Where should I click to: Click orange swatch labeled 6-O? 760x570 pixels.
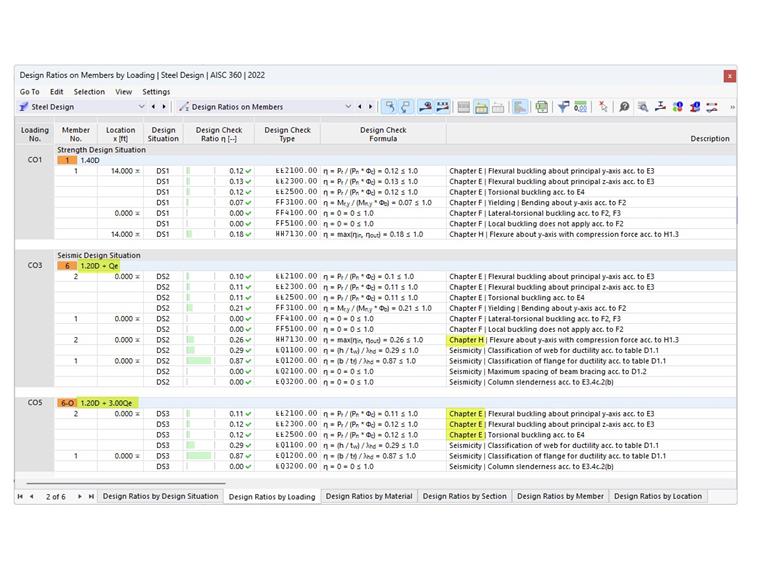pos(67,403)
